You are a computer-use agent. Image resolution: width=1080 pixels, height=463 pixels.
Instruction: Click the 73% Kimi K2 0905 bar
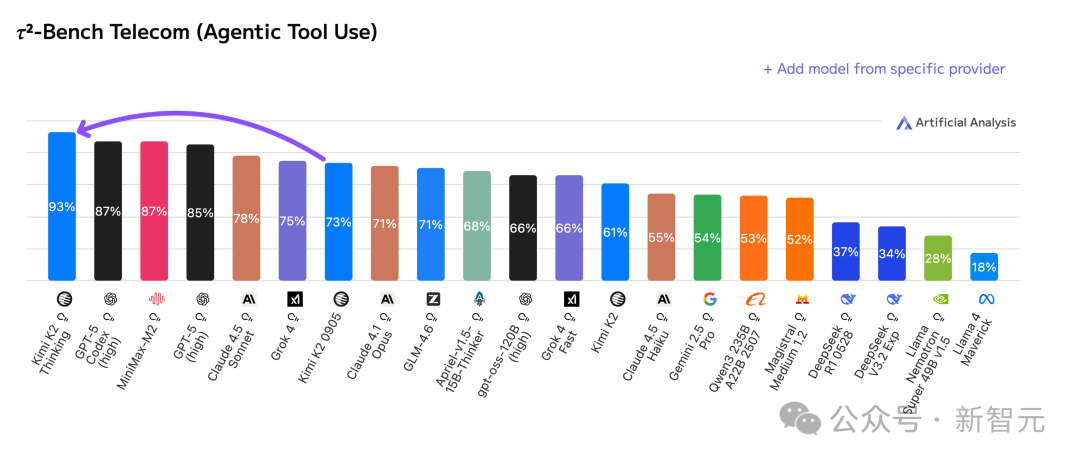[339, 222]
